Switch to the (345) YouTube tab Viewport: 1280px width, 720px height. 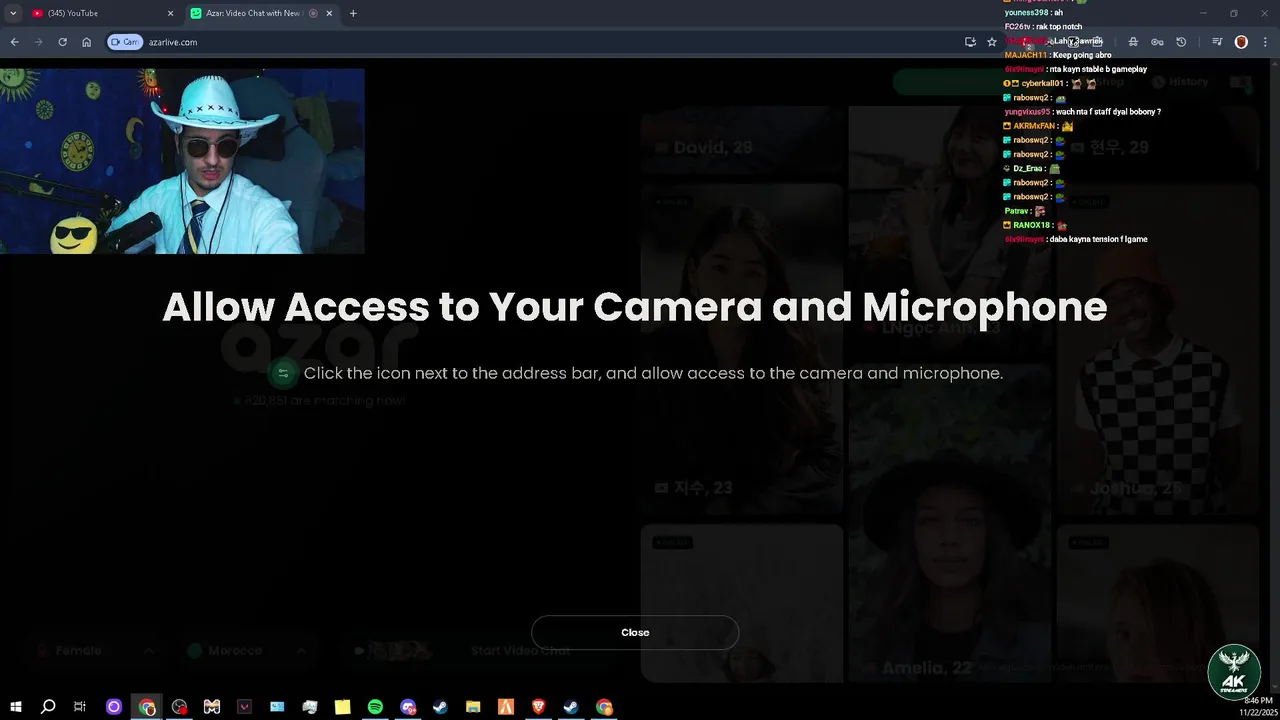coord(103,13)
